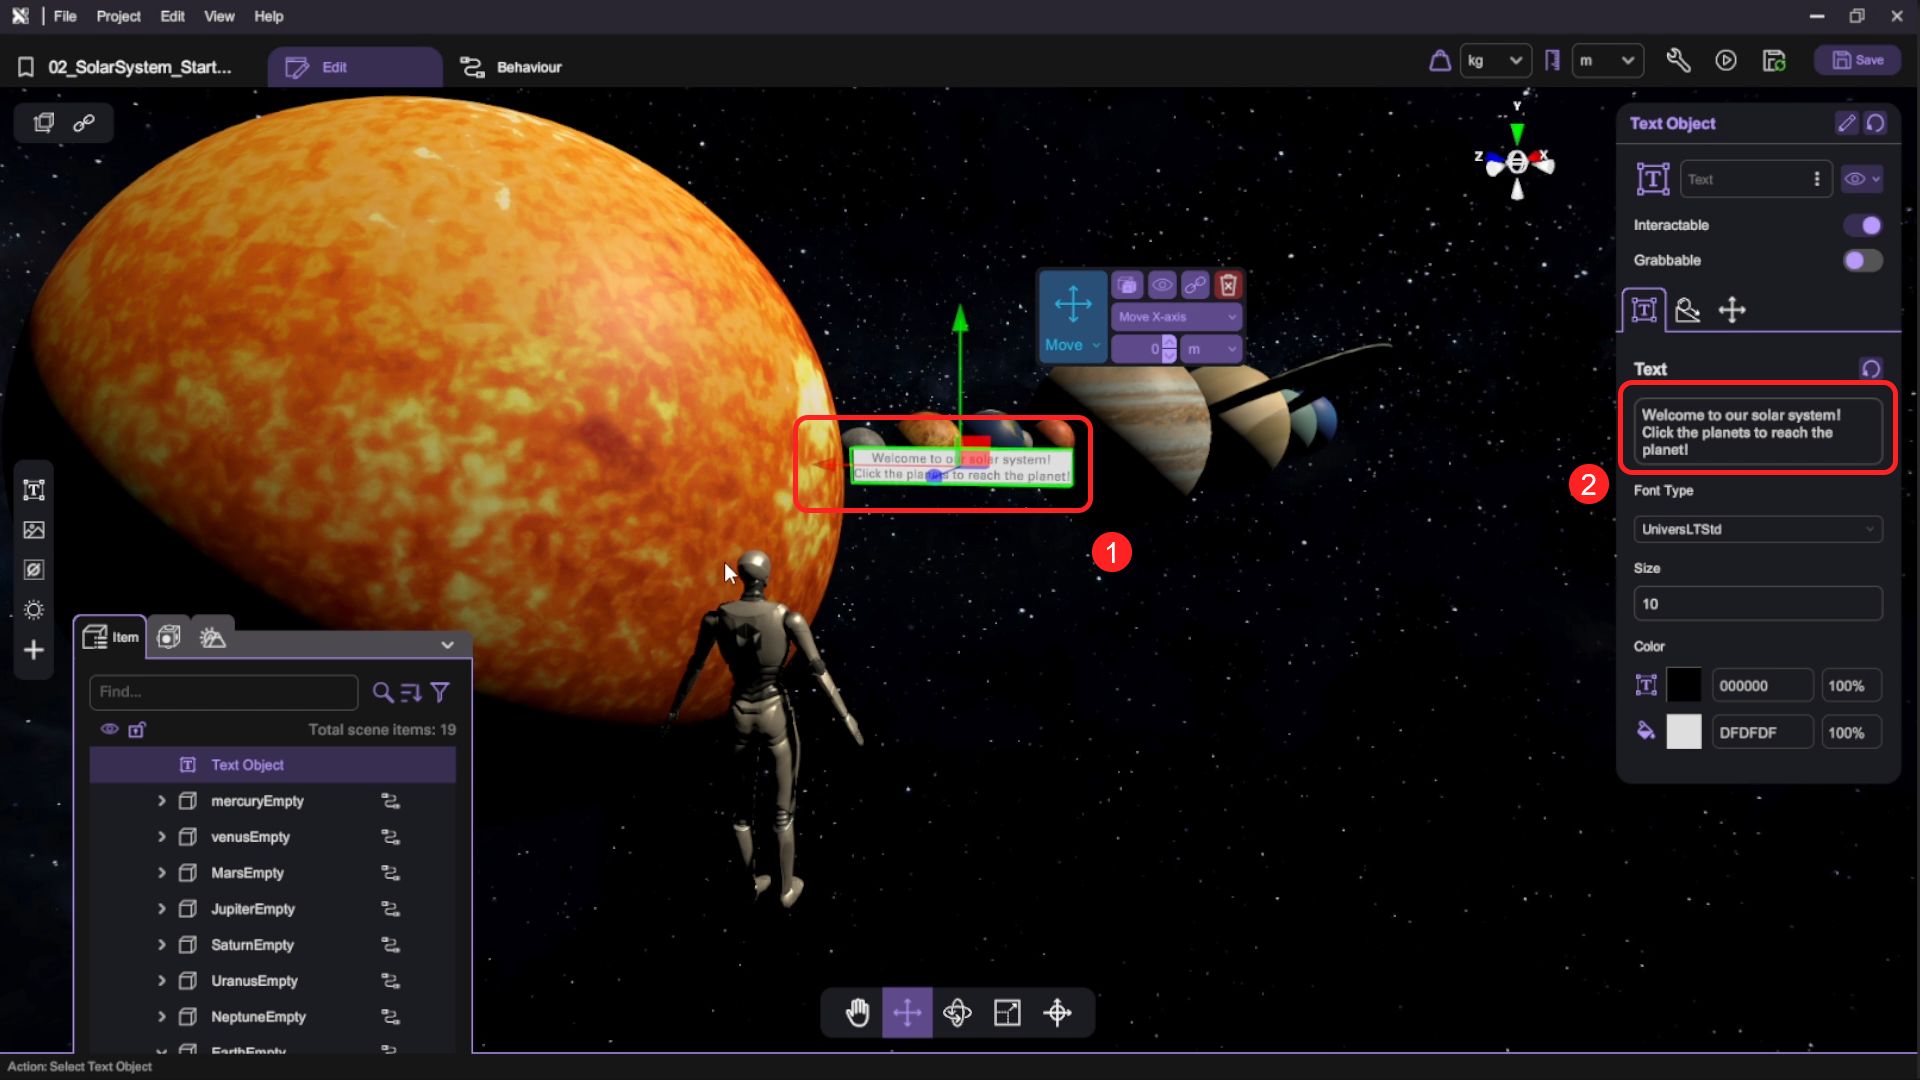Select the pan hand tool
This screenshot has height=1080, width=1920.
pos(857,1013)
